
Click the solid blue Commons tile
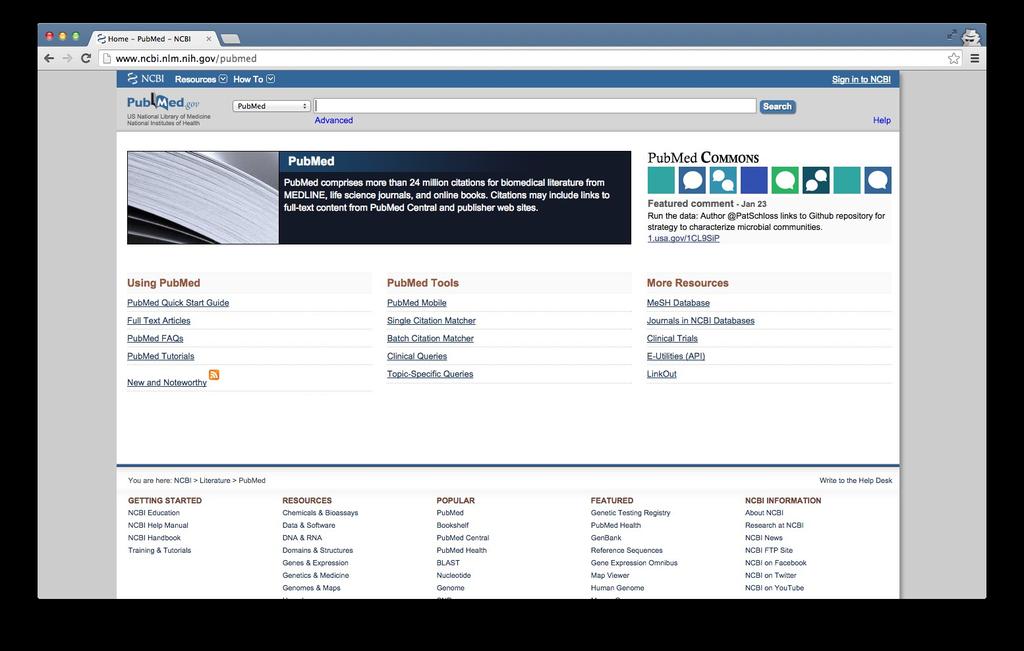click(754, 180)
